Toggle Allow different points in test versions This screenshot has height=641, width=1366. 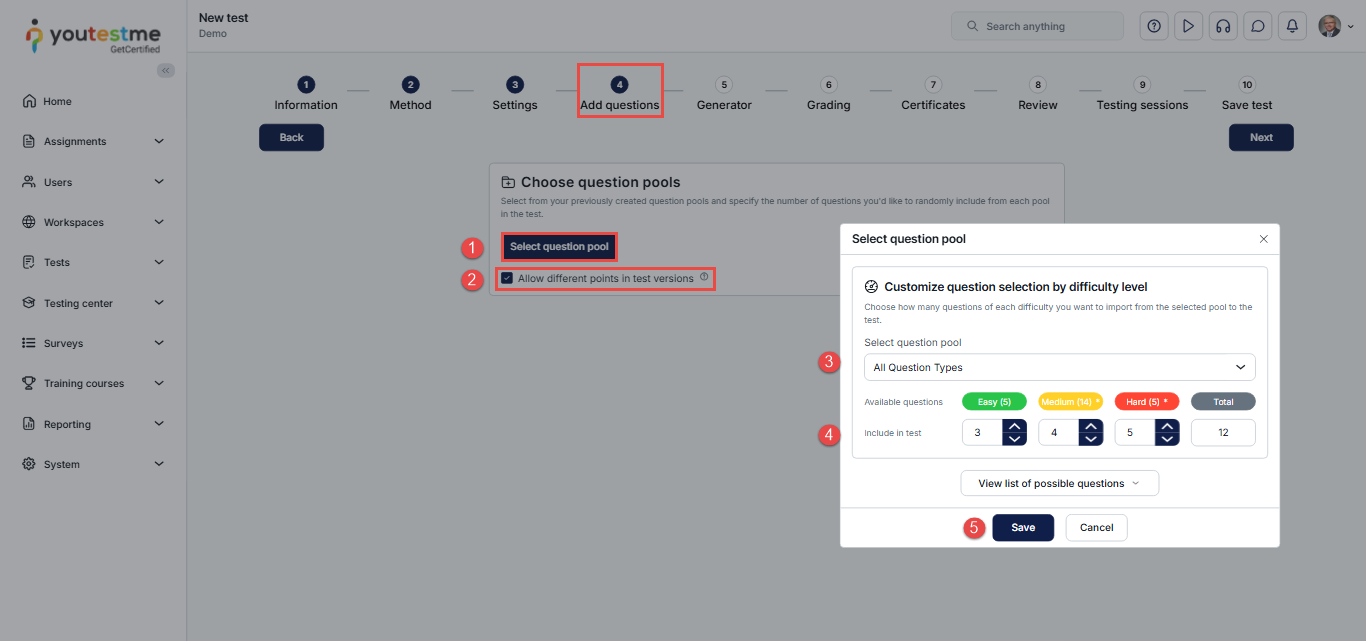(x=508, y=278)
